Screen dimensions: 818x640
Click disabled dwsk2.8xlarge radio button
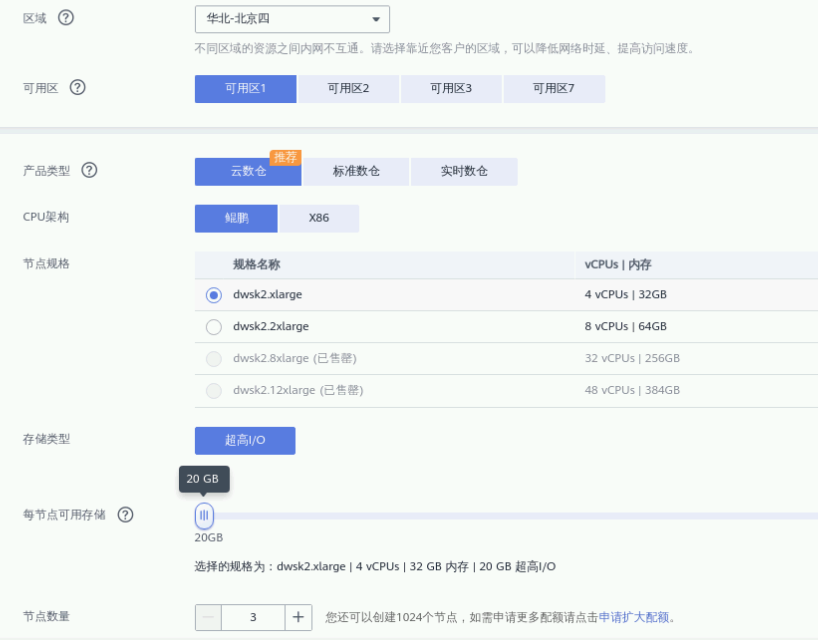[213, 359]
